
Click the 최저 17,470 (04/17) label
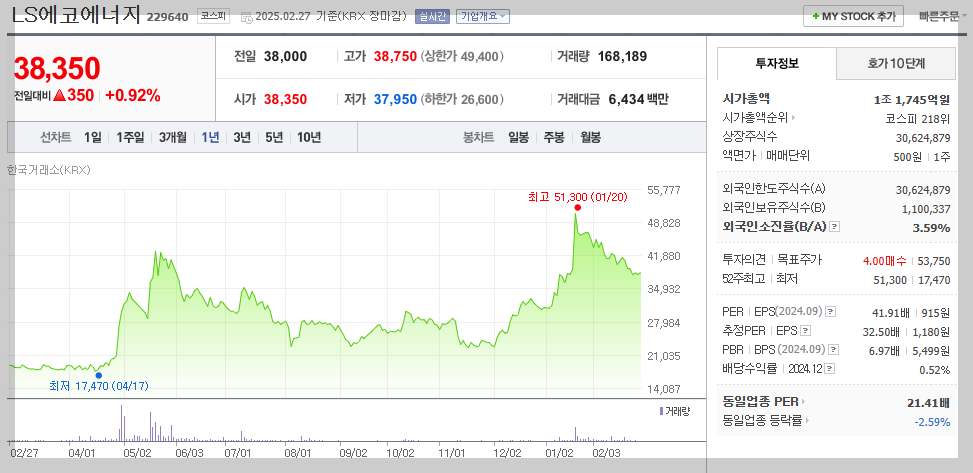click(x=99, y=386)
